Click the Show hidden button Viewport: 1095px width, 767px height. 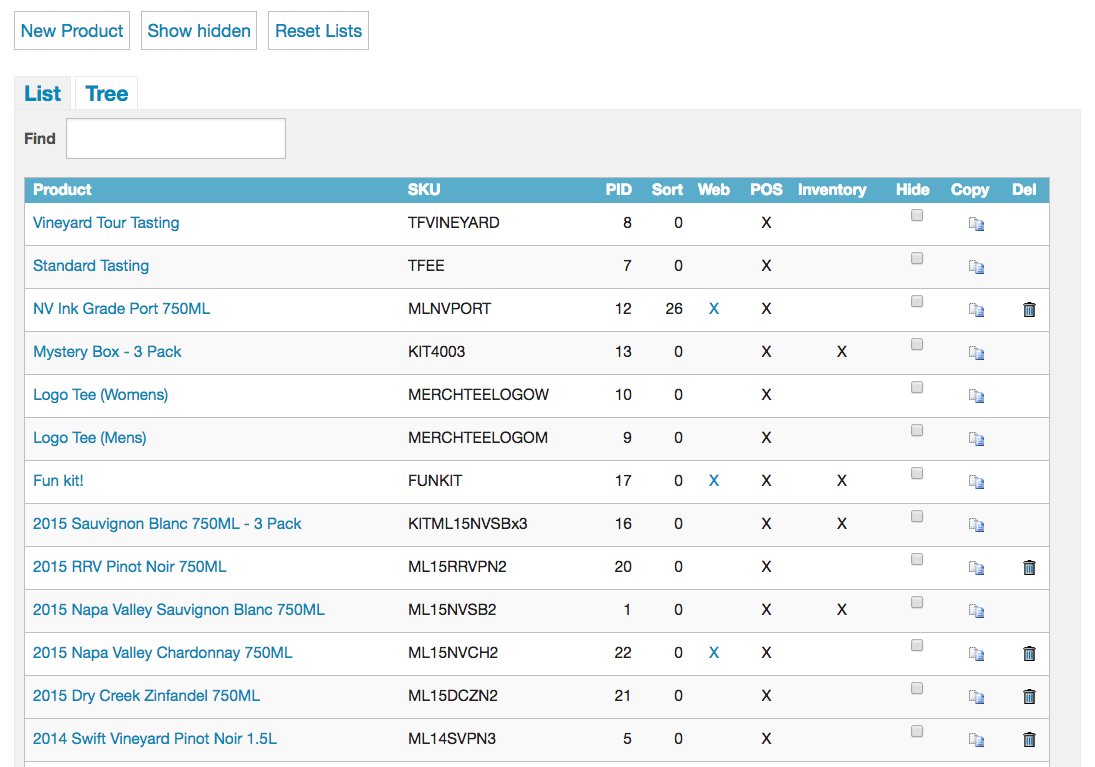tap(199, 31)
